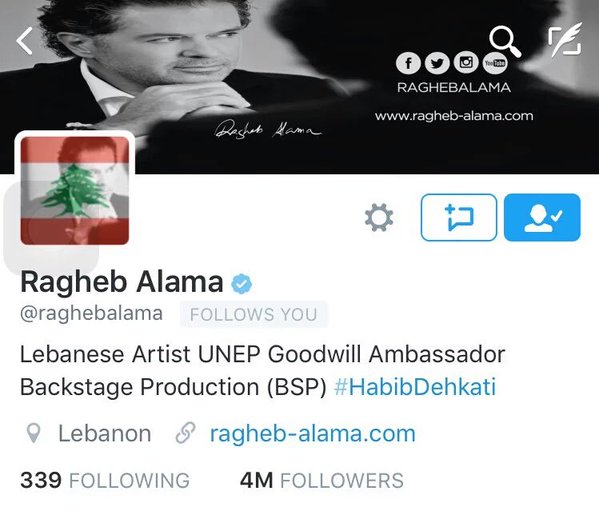599x511 pixels.
Task: Open profile settings gear icon
Action: (379, 217)
